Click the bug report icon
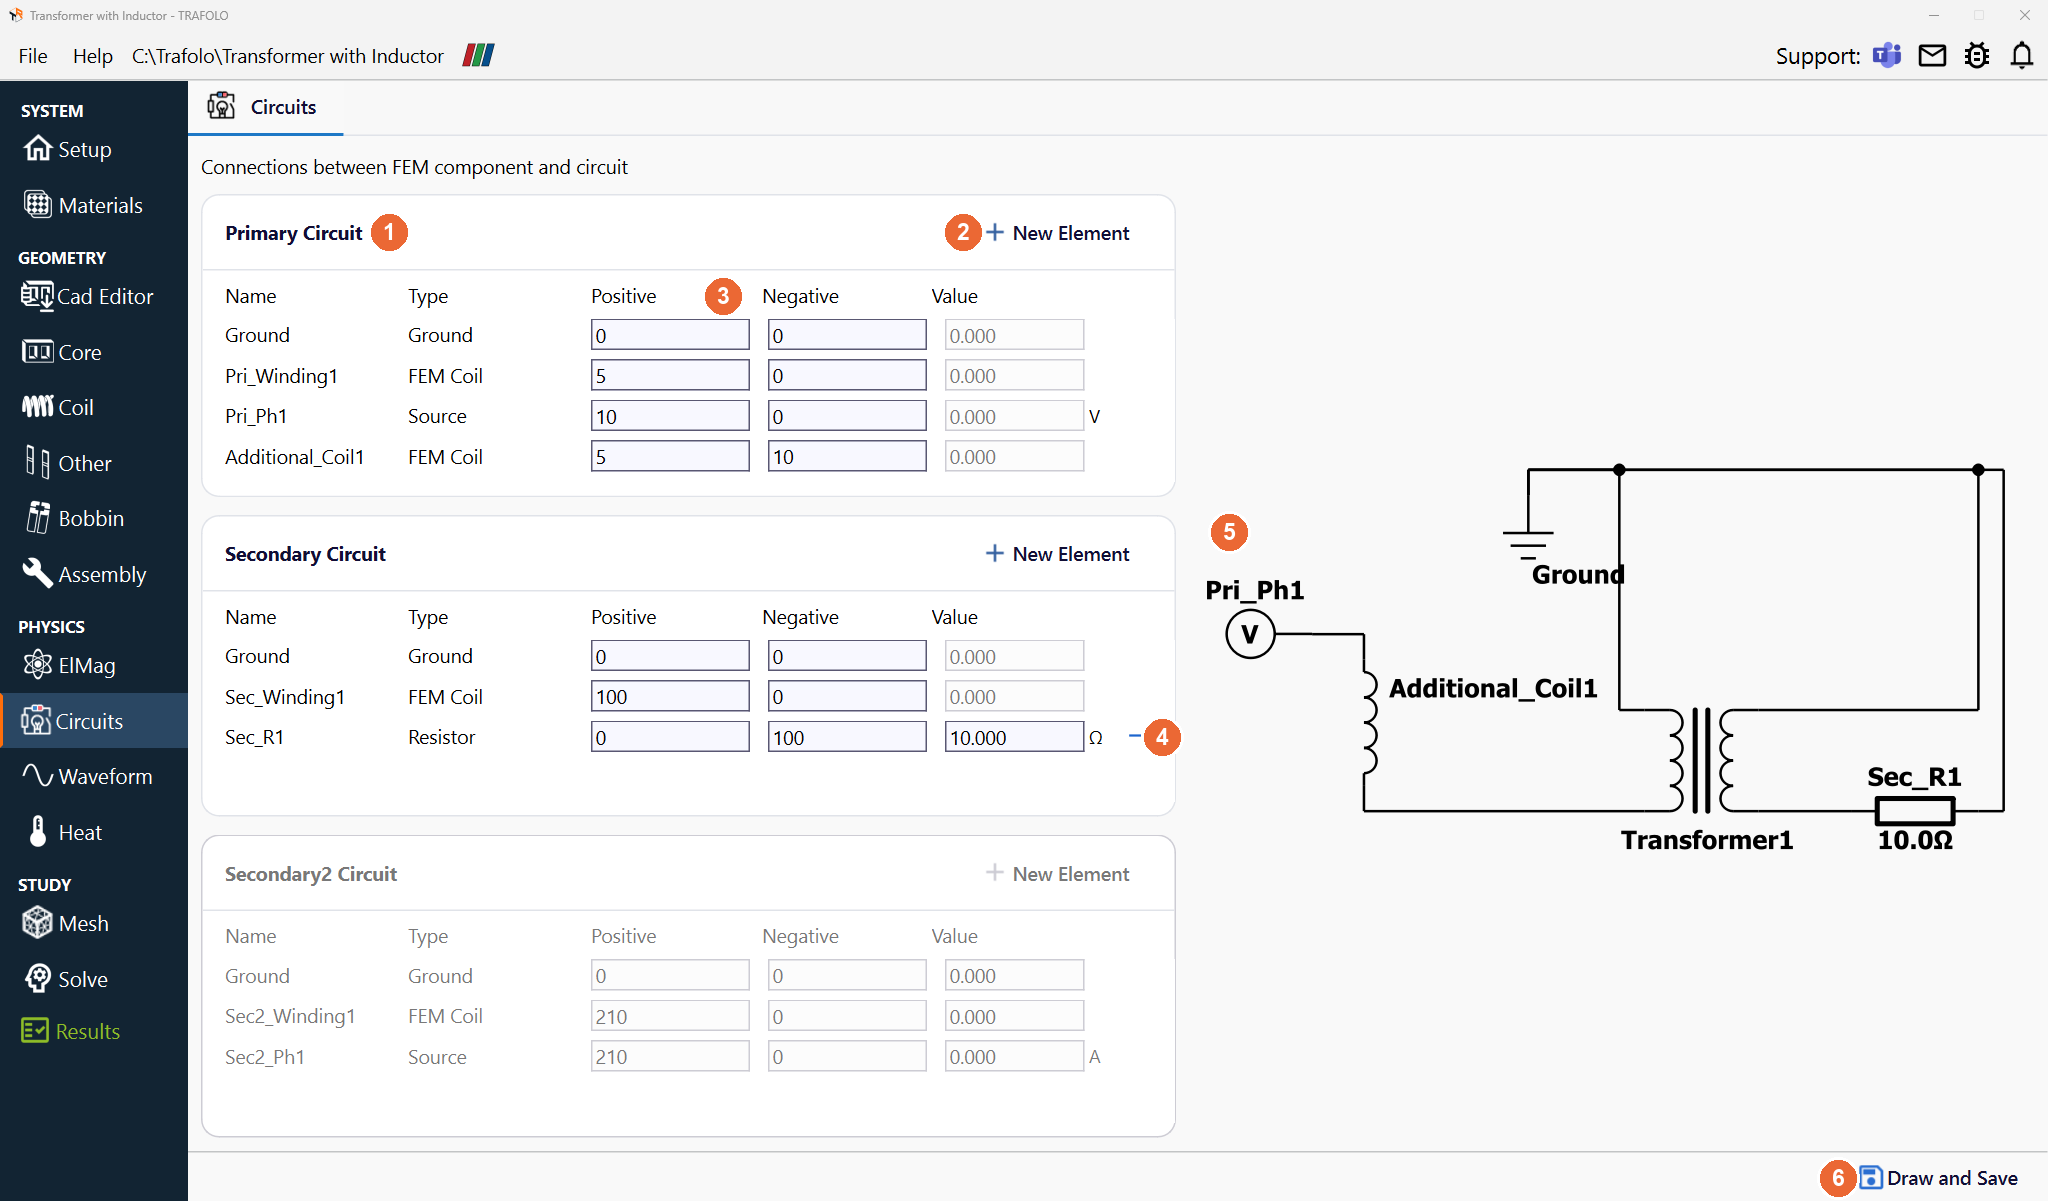 point(1977,55)
